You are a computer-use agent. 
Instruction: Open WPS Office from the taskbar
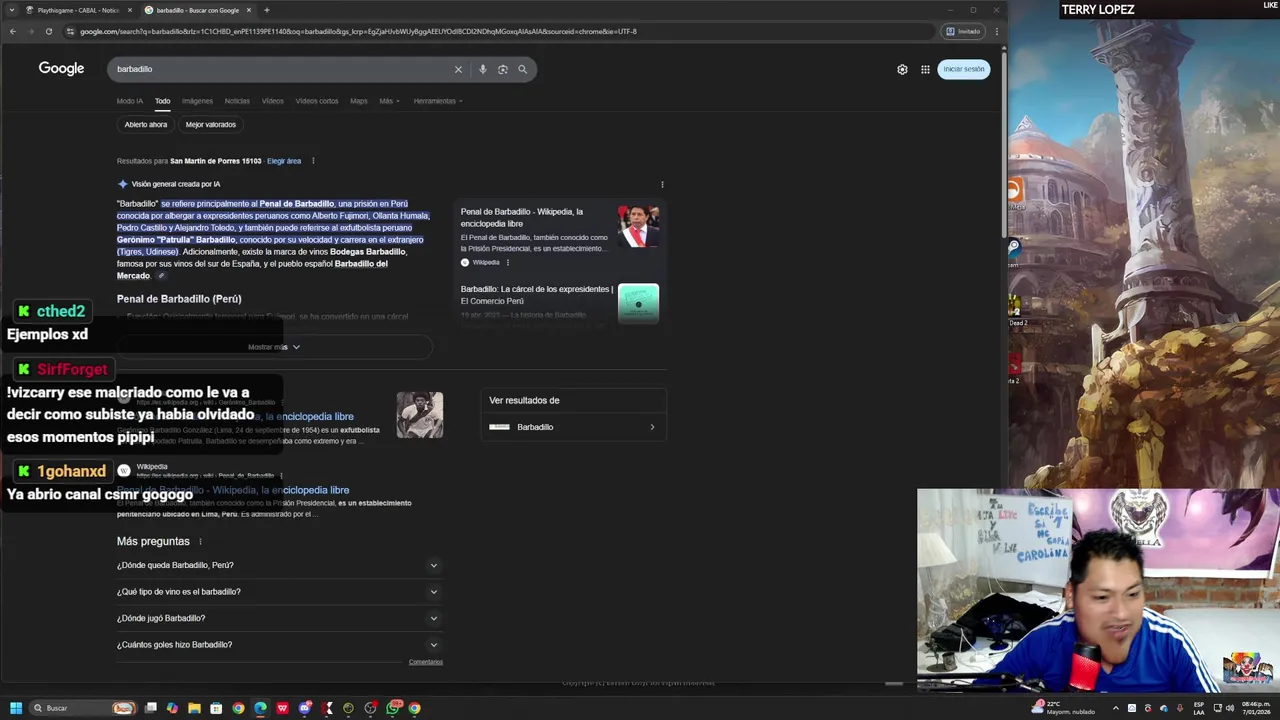(x=282, y=708)
